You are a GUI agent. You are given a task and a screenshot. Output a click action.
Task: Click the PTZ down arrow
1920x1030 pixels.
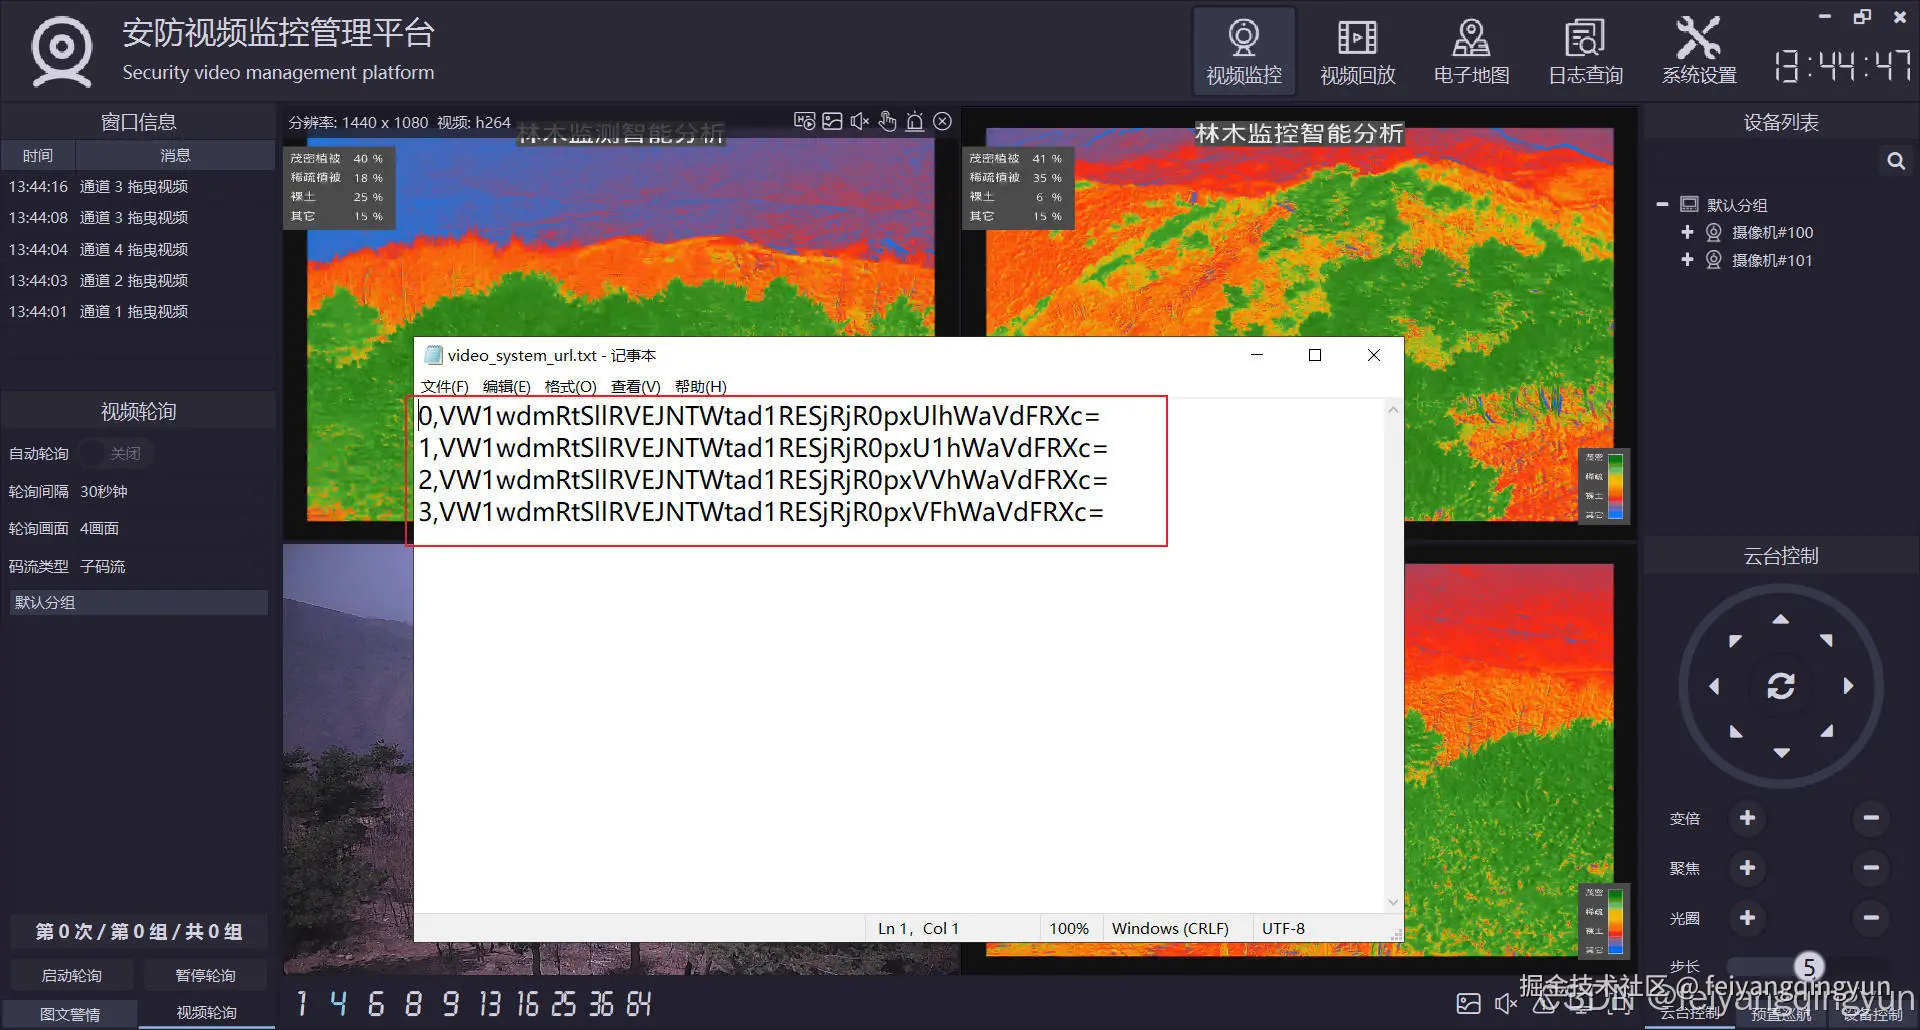1781,752
